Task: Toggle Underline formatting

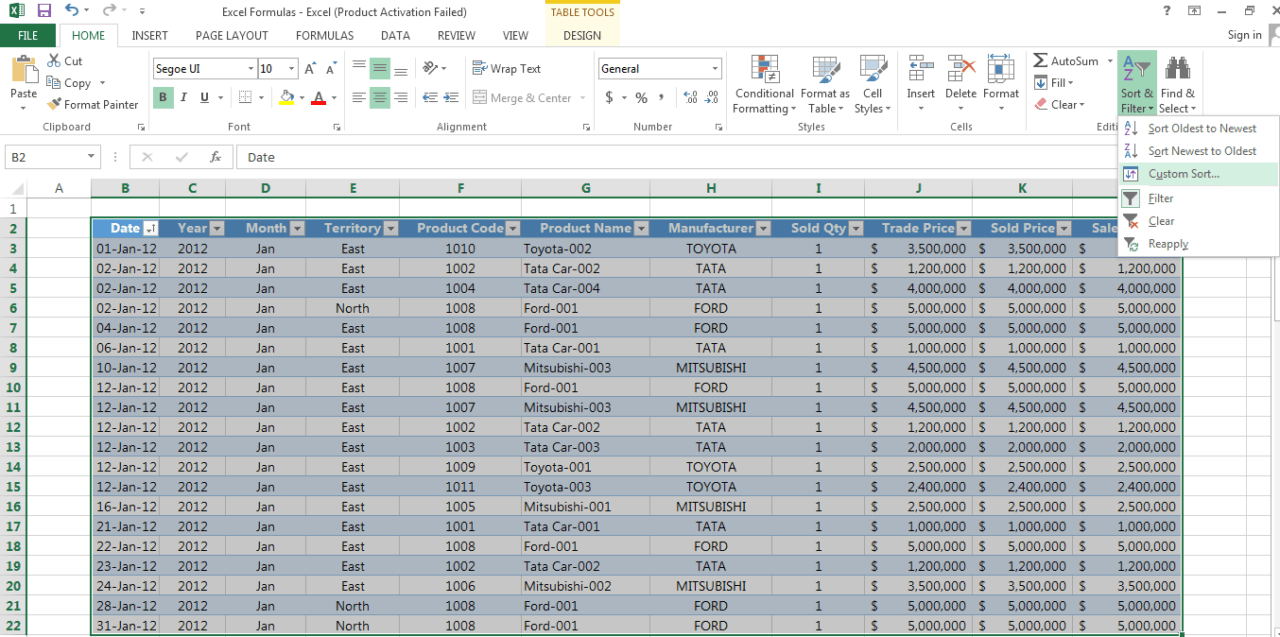Action: 205,98
